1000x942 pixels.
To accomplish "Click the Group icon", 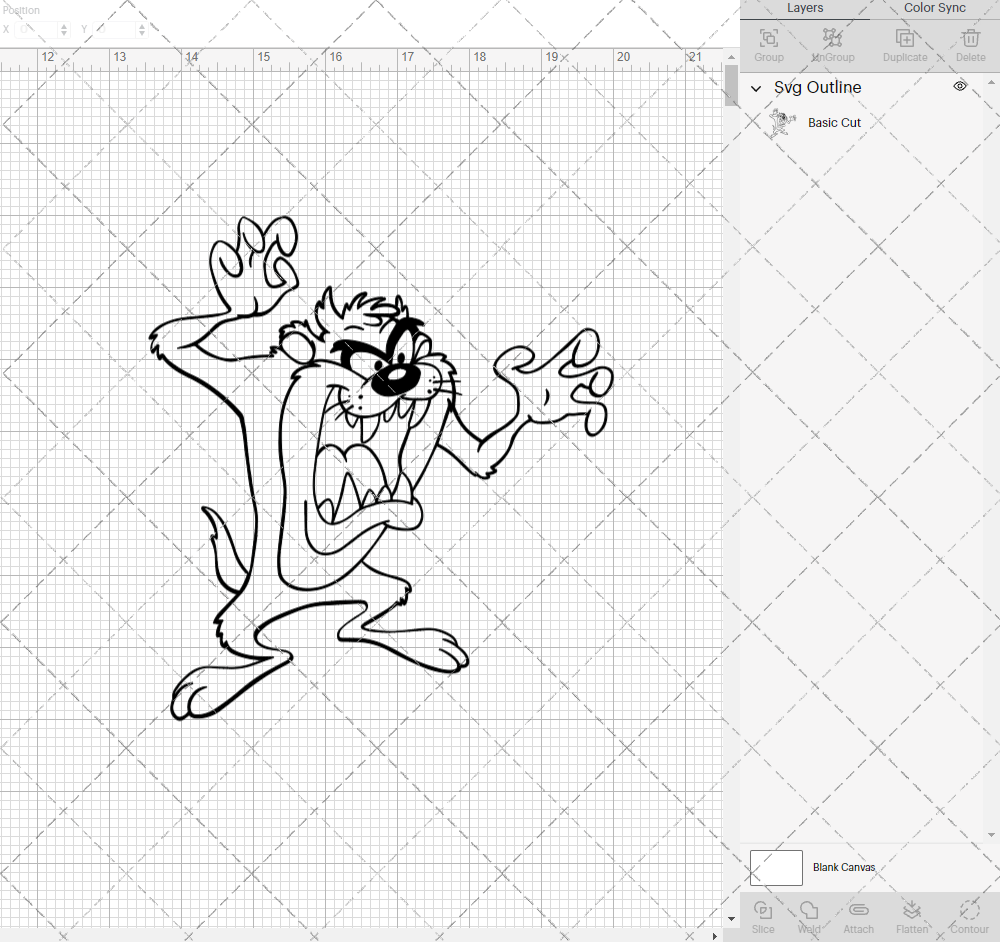I will [768, 44].
